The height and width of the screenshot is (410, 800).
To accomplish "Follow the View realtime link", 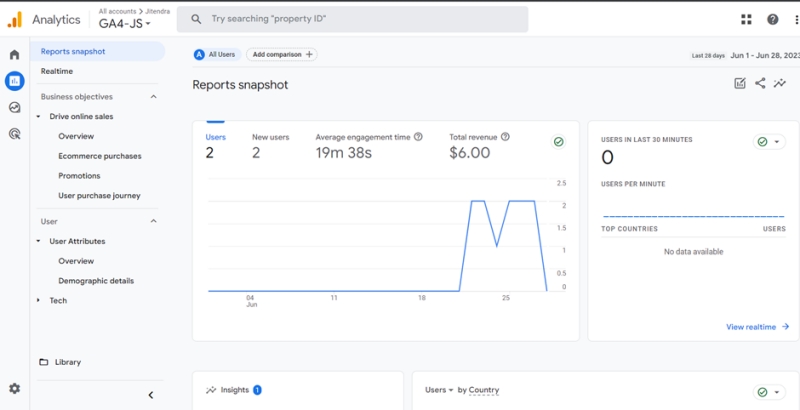I will tap(757, 326).
